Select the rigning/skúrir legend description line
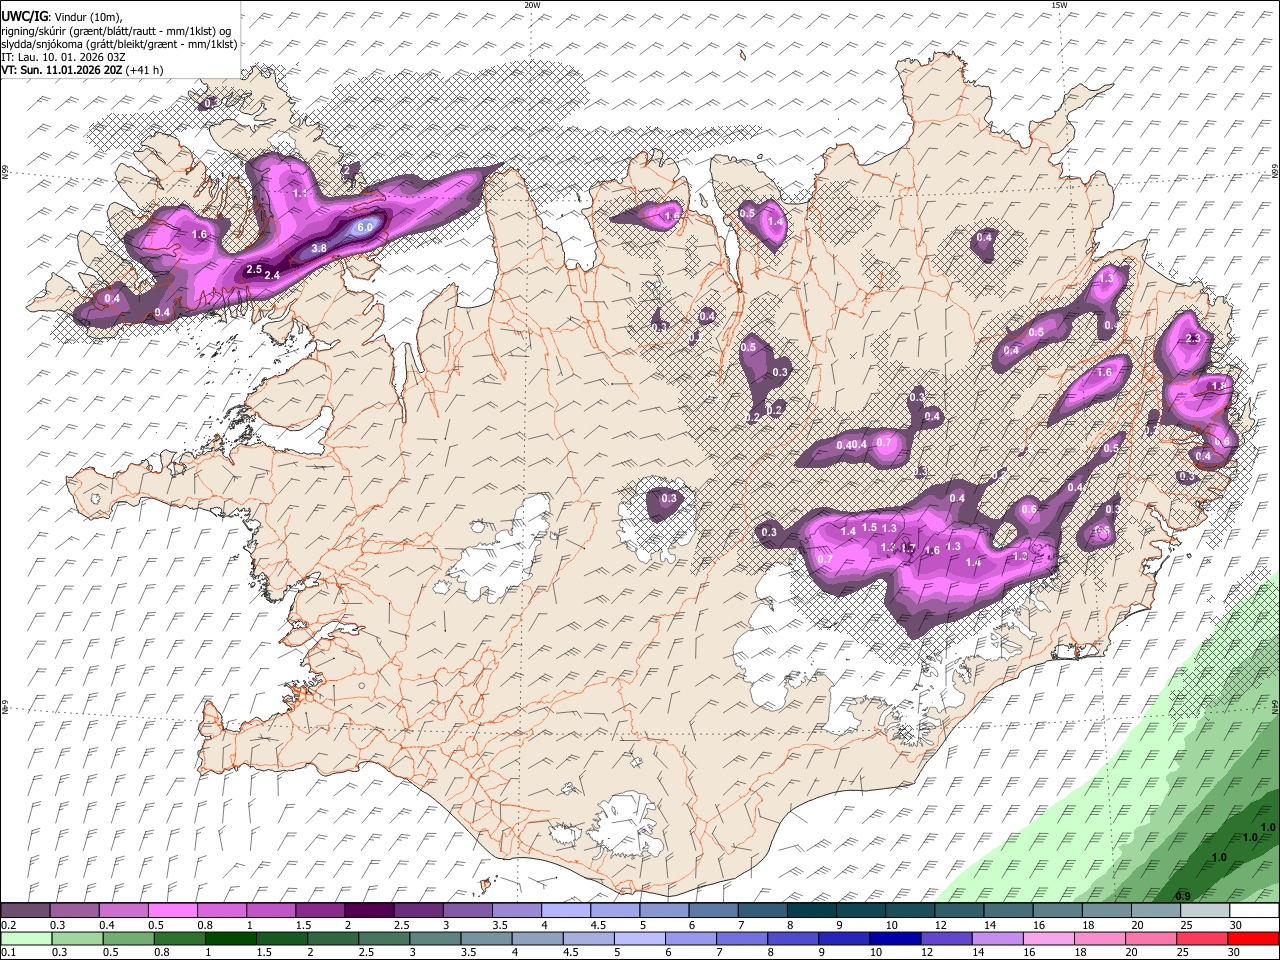 click(116, 31)
